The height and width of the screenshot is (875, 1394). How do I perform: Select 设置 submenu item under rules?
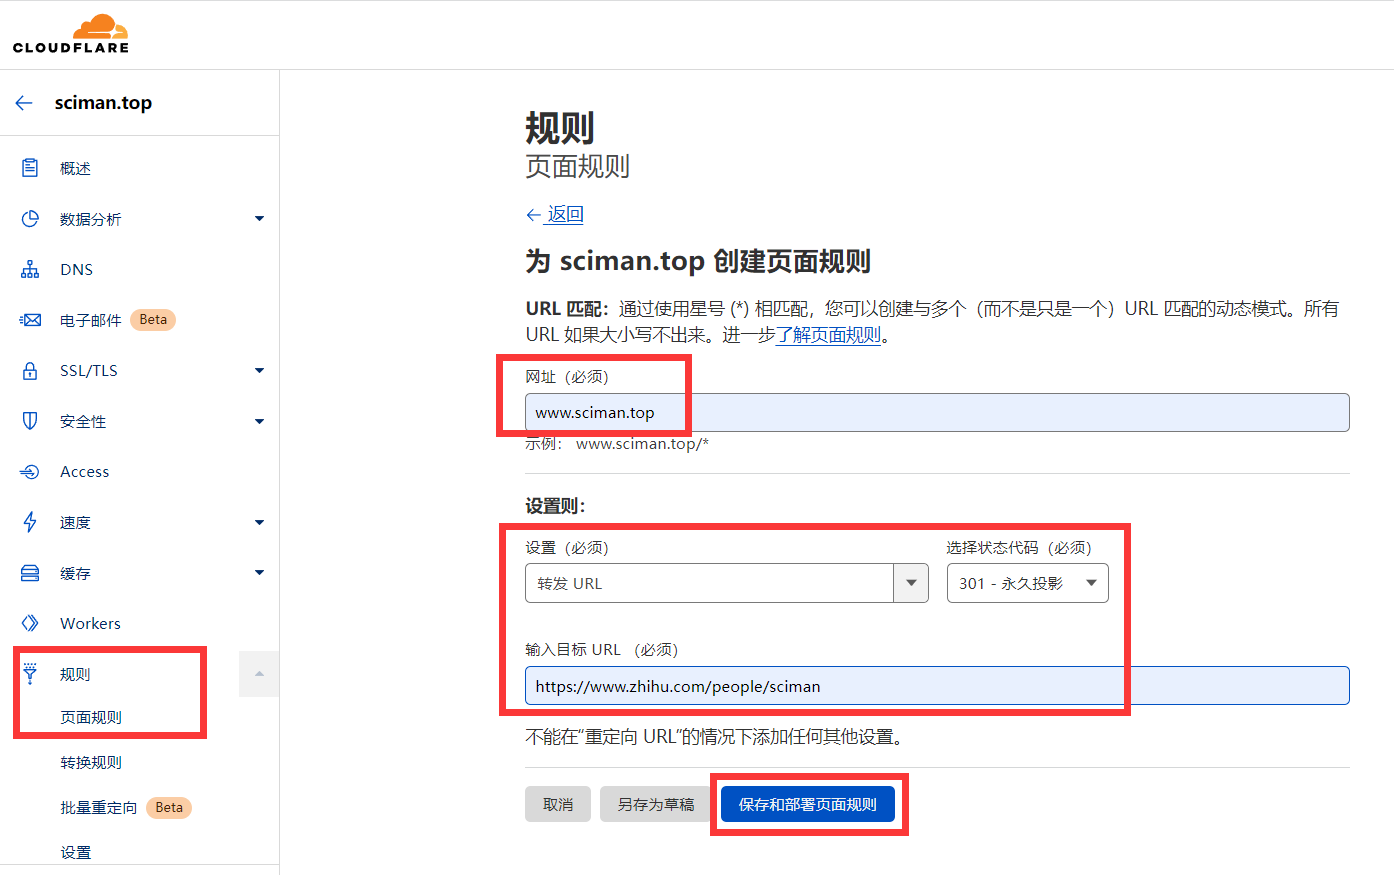coord(76,852)
